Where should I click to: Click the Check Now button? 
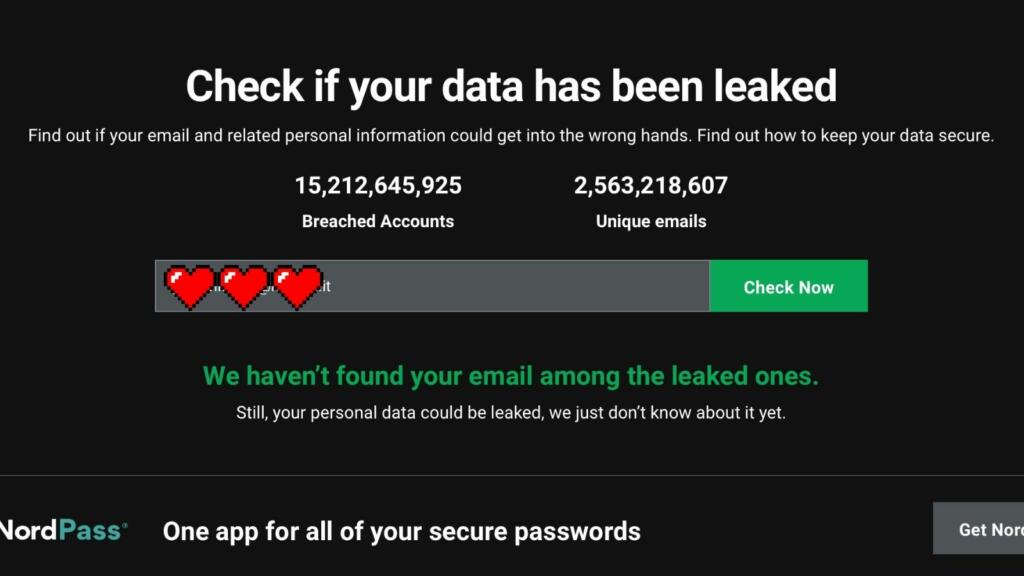788,286
